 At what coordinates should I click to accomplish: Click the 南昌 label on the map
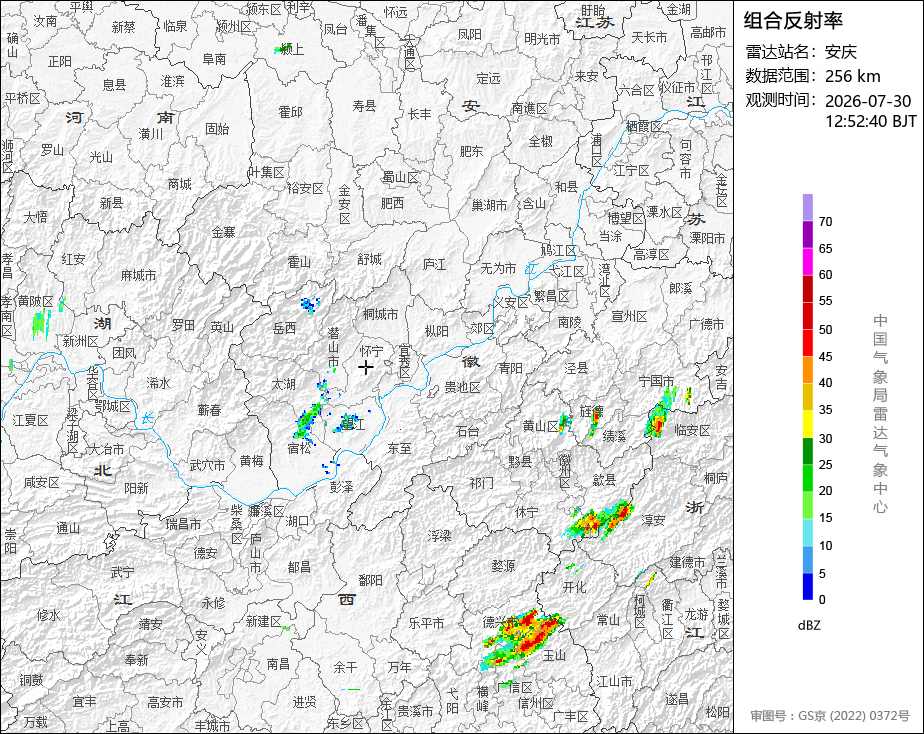click(278, 664)
